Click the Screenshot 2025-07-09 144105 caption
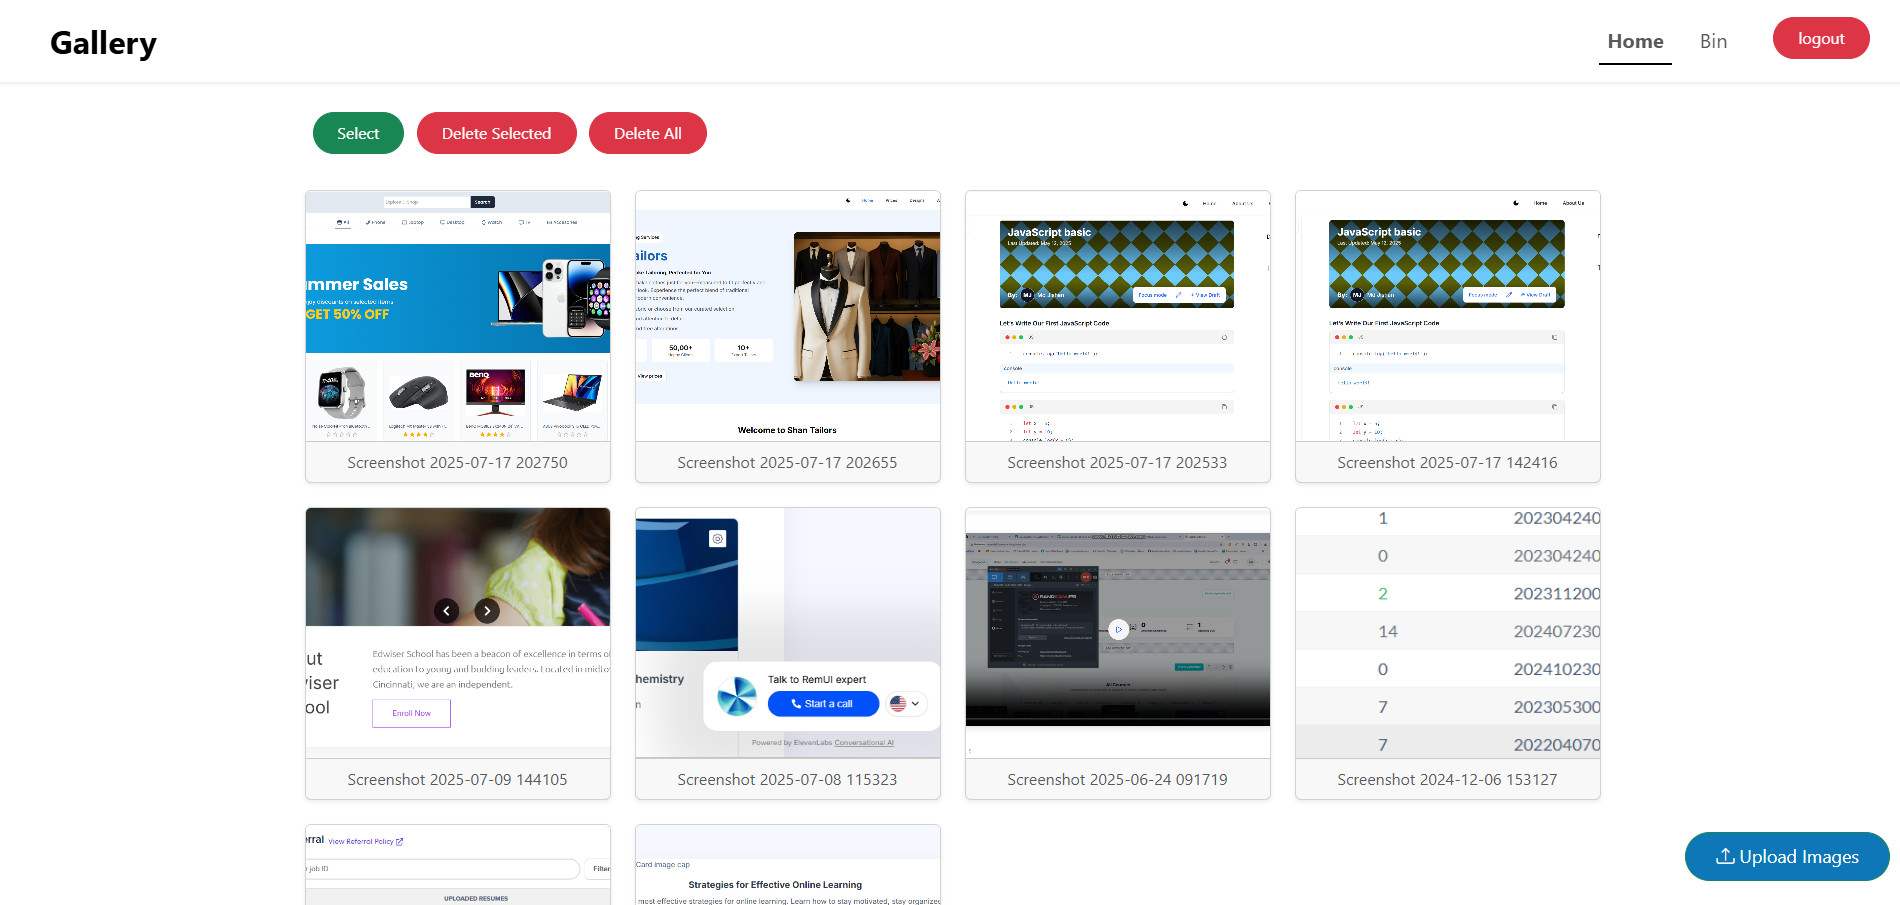Image resolution: width=1900 pixels, height=905 pixels. [x=458, y=779]
